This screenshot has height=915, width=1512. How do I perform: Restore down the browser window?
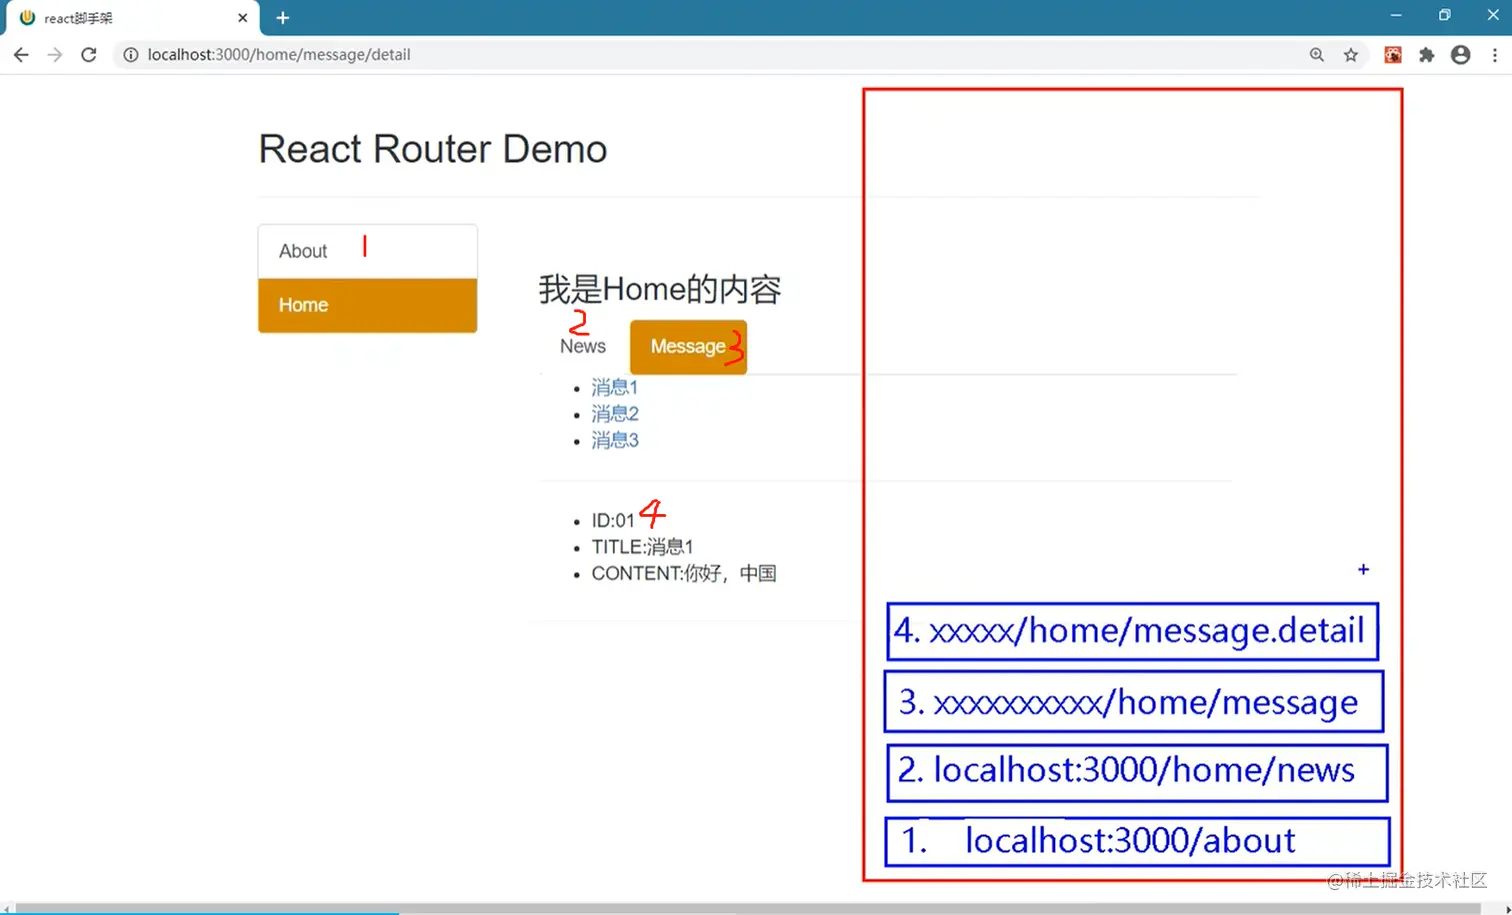click(x=1444, y=15)
